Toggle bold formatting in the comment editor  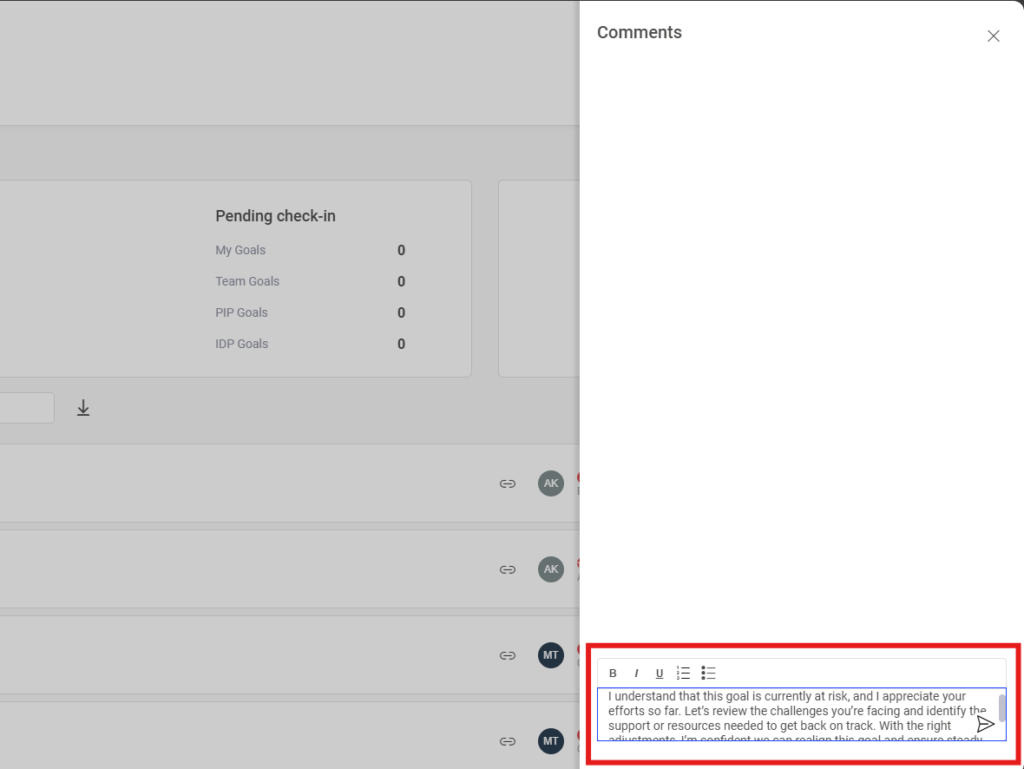(x=613, y=673)
